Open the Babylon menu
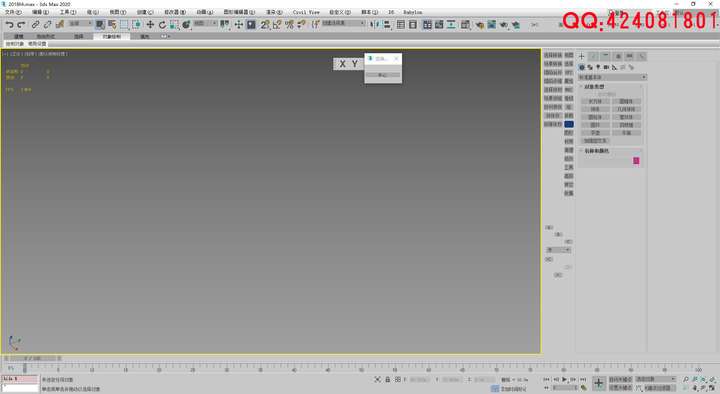Viewport: 720px width, 394px height. coord(412,12)
